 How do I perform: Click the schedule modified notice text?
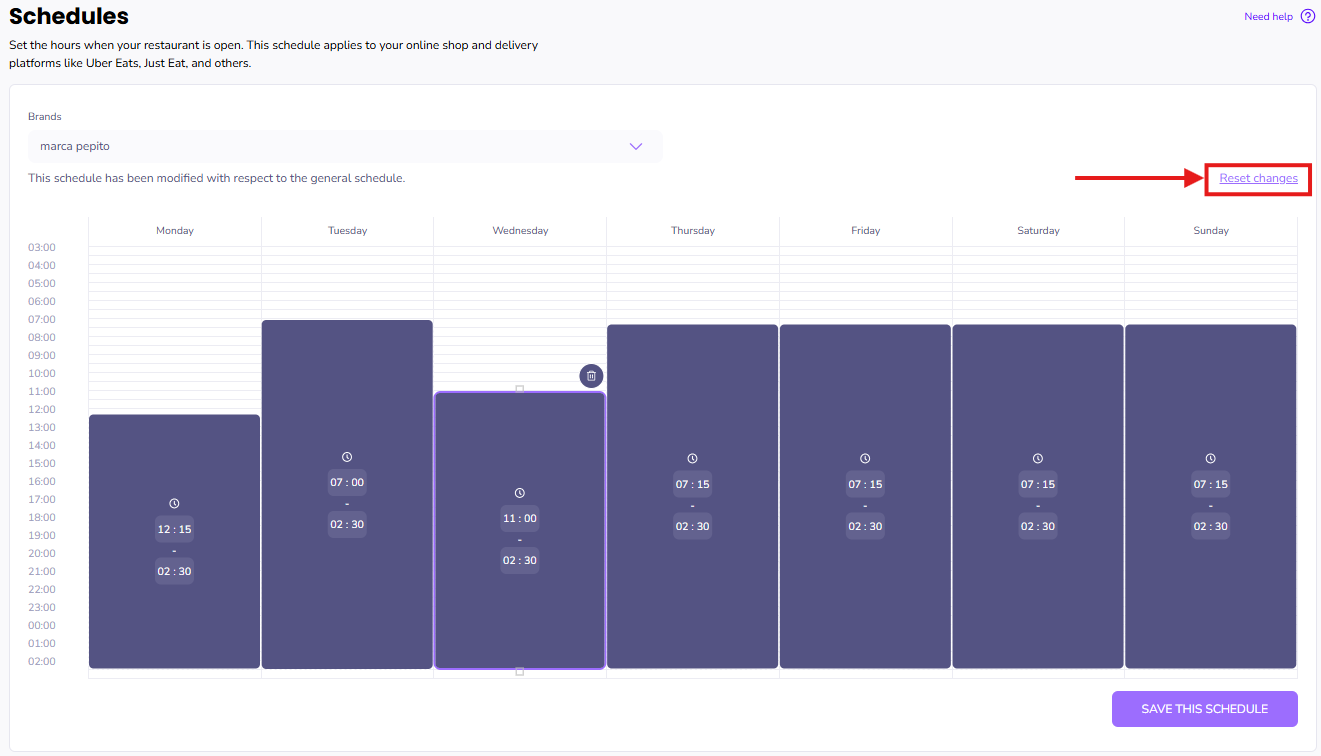[x=217, y=178]
